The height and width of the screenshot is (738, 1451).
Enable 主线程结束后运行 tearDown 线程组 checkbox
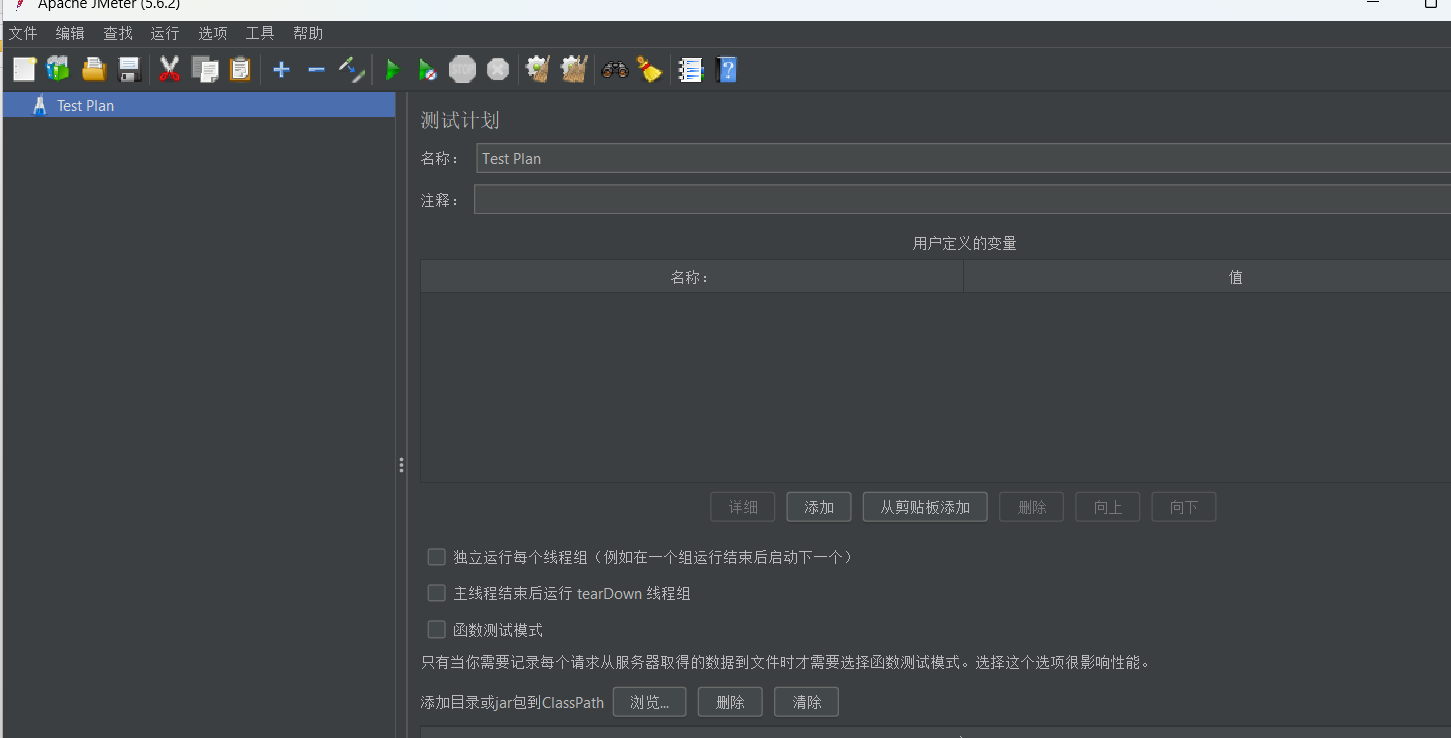(x=436, y=593)
